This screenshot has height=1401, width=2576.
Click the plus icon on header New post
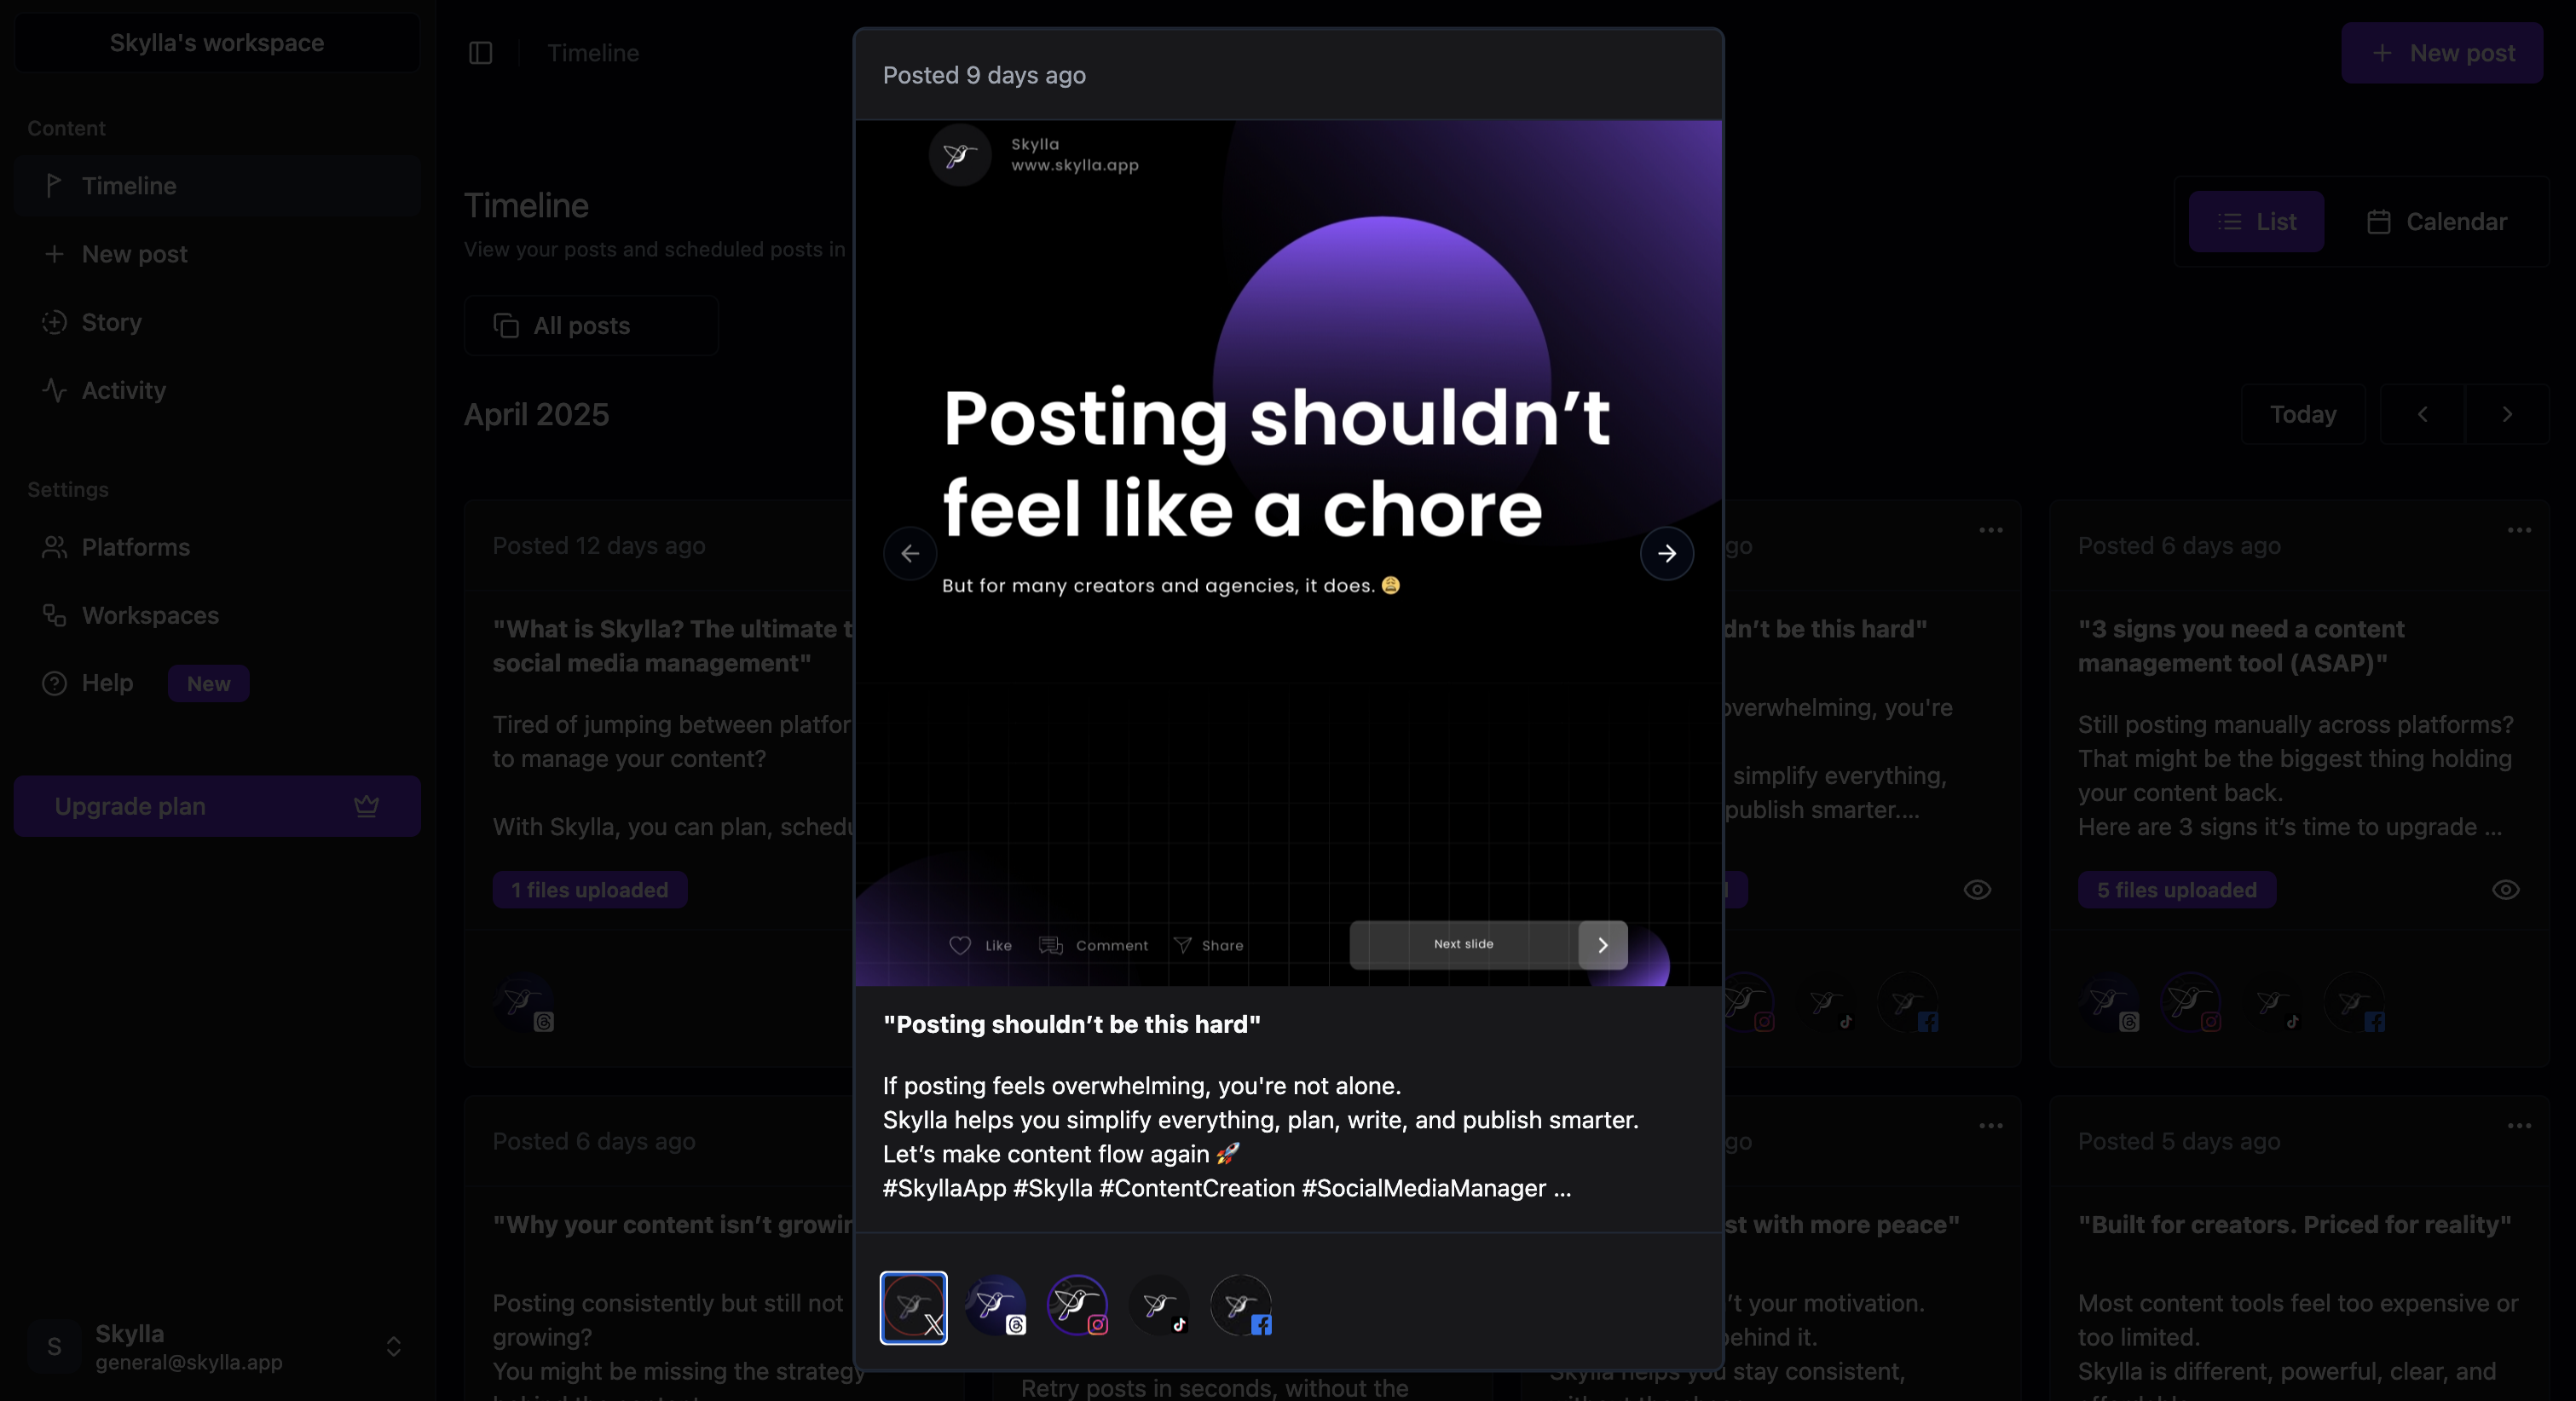pyautogui.click(x=2383, y=53)
